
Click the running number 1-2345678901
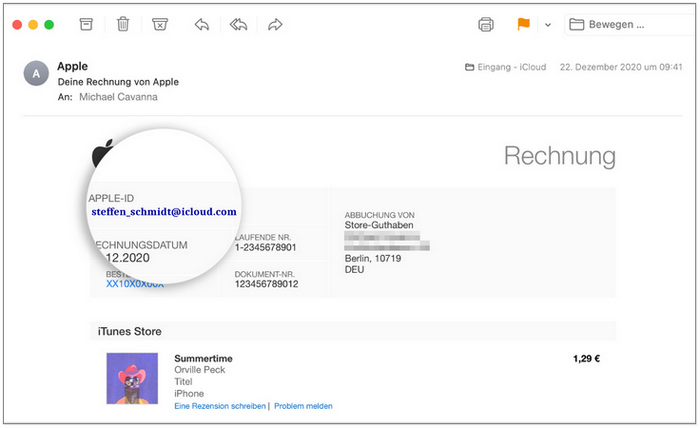click(266, 247)
